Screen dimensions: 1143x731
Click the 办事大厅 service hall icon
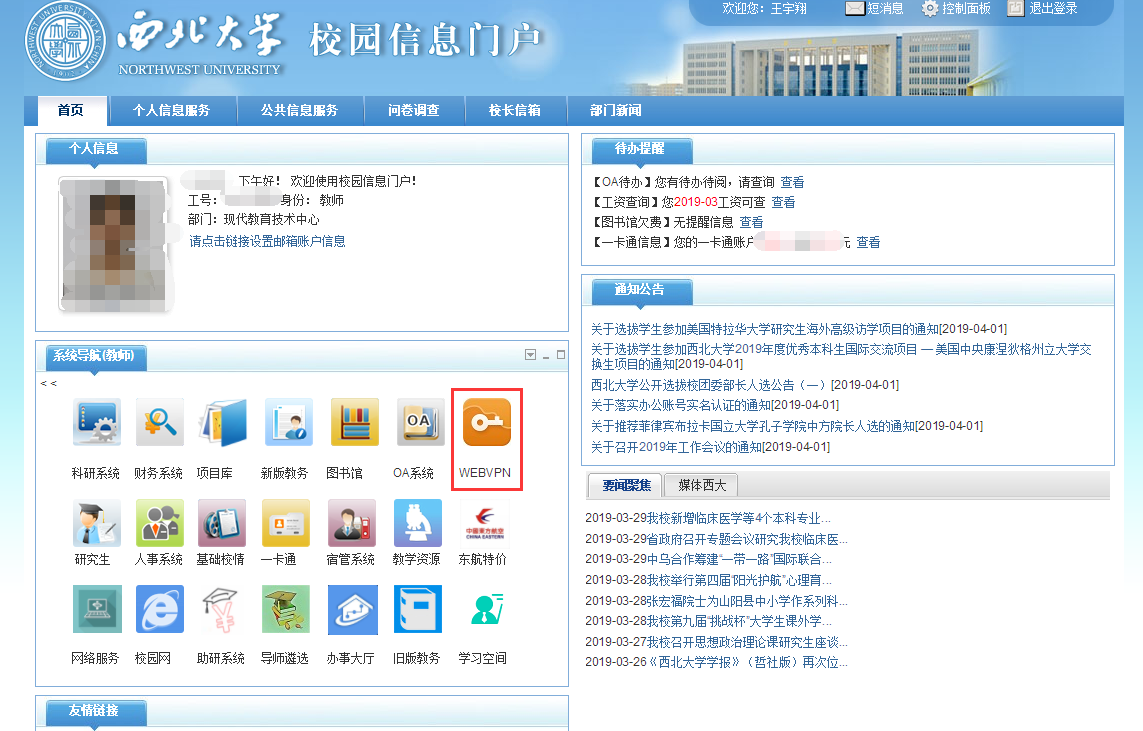click(x=353, y=609)
